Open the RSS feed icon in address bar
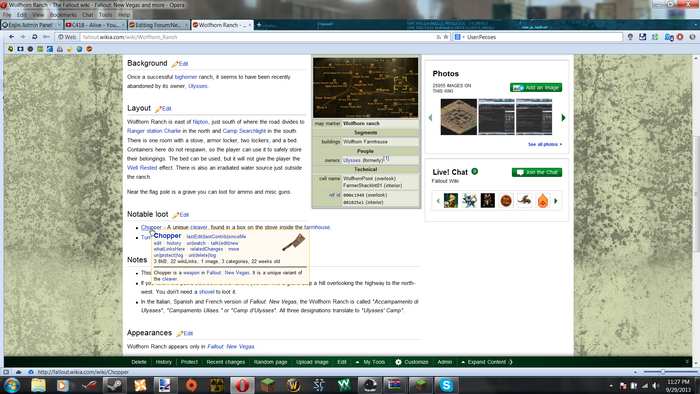 pyautogui.click(x=438, y=37)
